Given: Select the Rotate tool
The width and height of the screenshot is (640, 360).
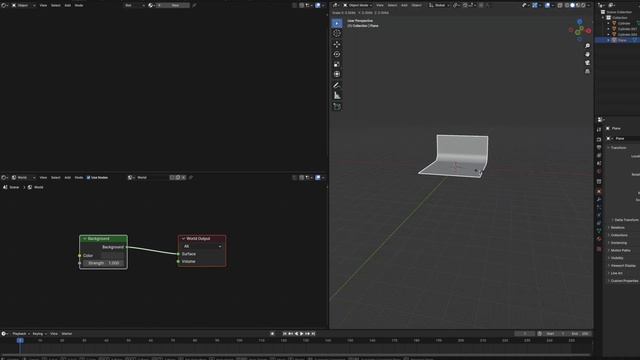Looking at the screenshot, I should [x=337, y=54].
